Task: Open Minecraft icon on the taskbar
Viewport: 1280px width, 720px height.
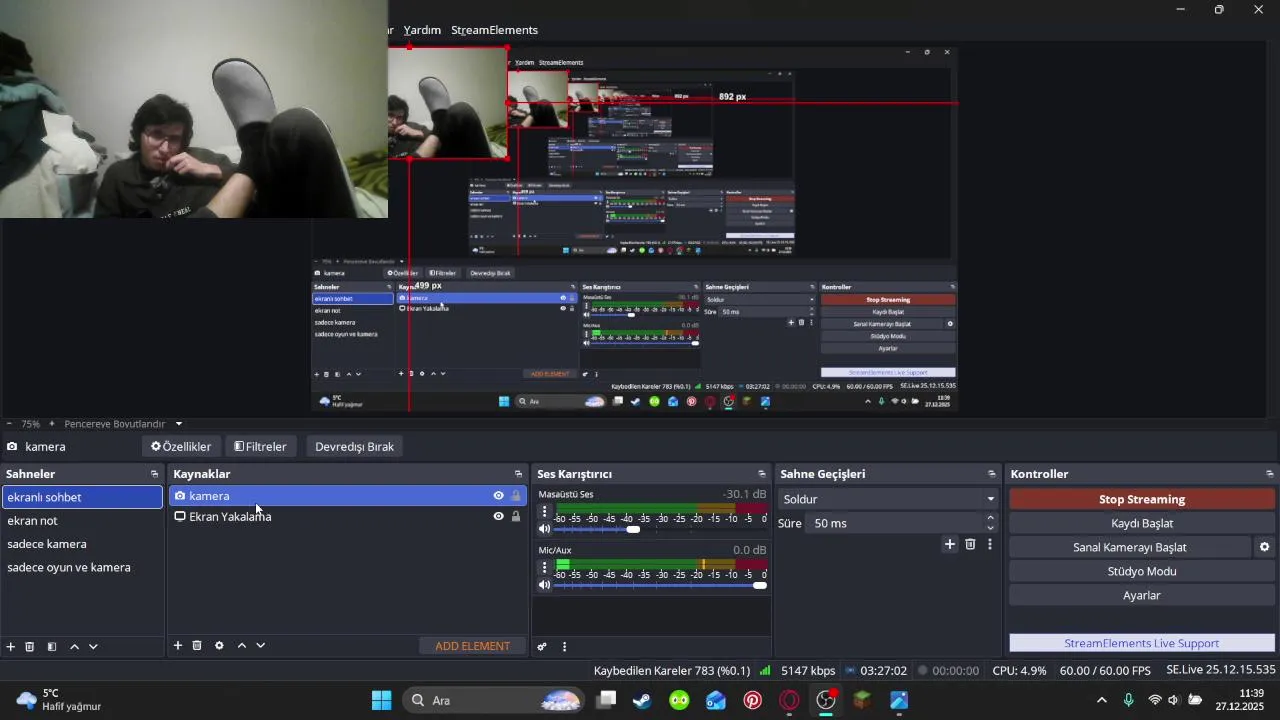Action: (x=862, y=700)
